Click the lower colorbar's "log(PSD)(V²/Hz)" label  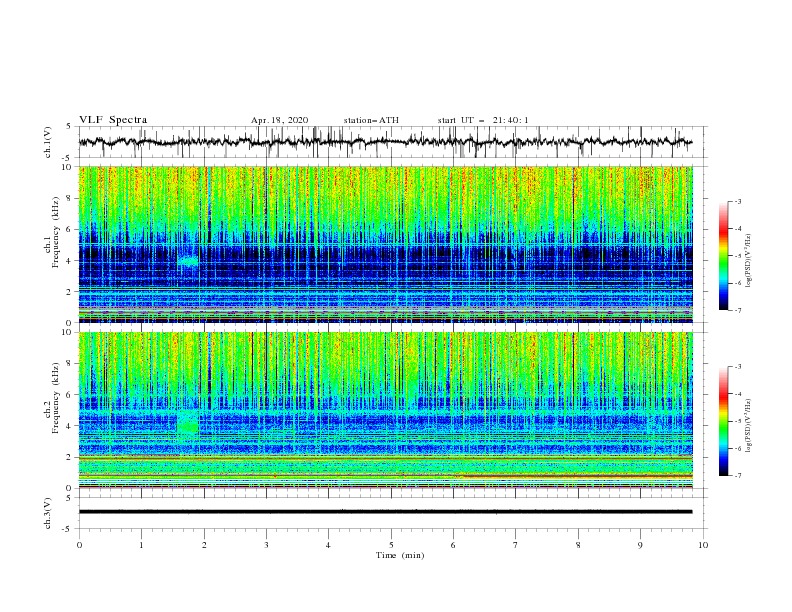[748, 426]
